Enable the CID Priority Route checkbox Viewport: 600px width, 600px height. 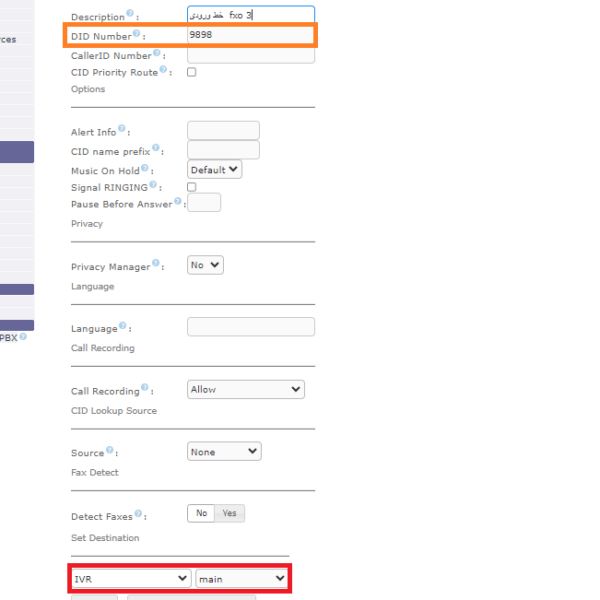click(192, 72)
